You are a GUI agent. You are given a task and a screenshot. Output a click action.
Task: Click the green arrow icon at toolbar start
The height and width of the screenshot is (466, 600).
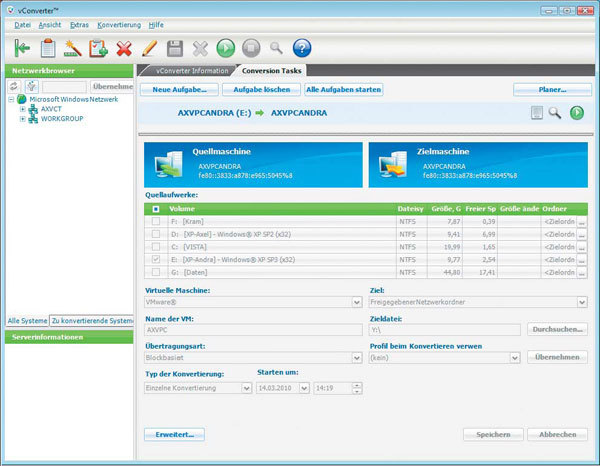coord(22,48)
